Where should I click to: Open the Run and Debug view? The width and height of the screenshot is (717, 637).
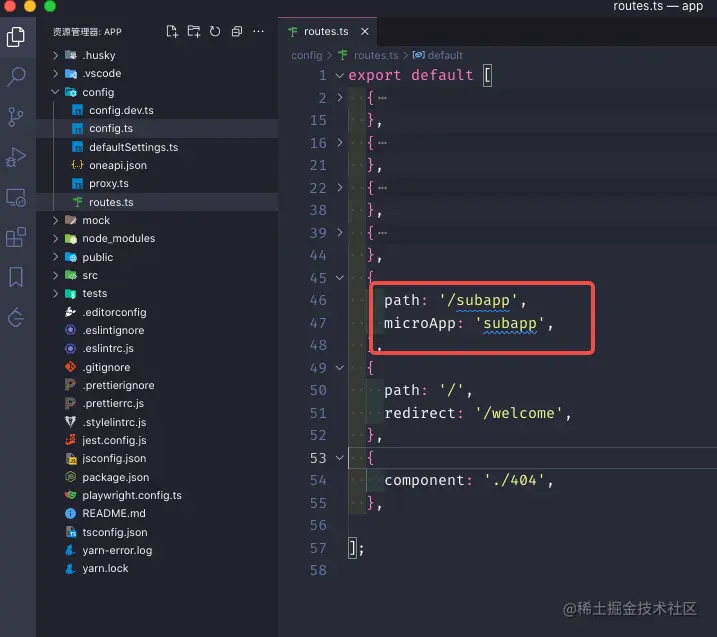16,157
